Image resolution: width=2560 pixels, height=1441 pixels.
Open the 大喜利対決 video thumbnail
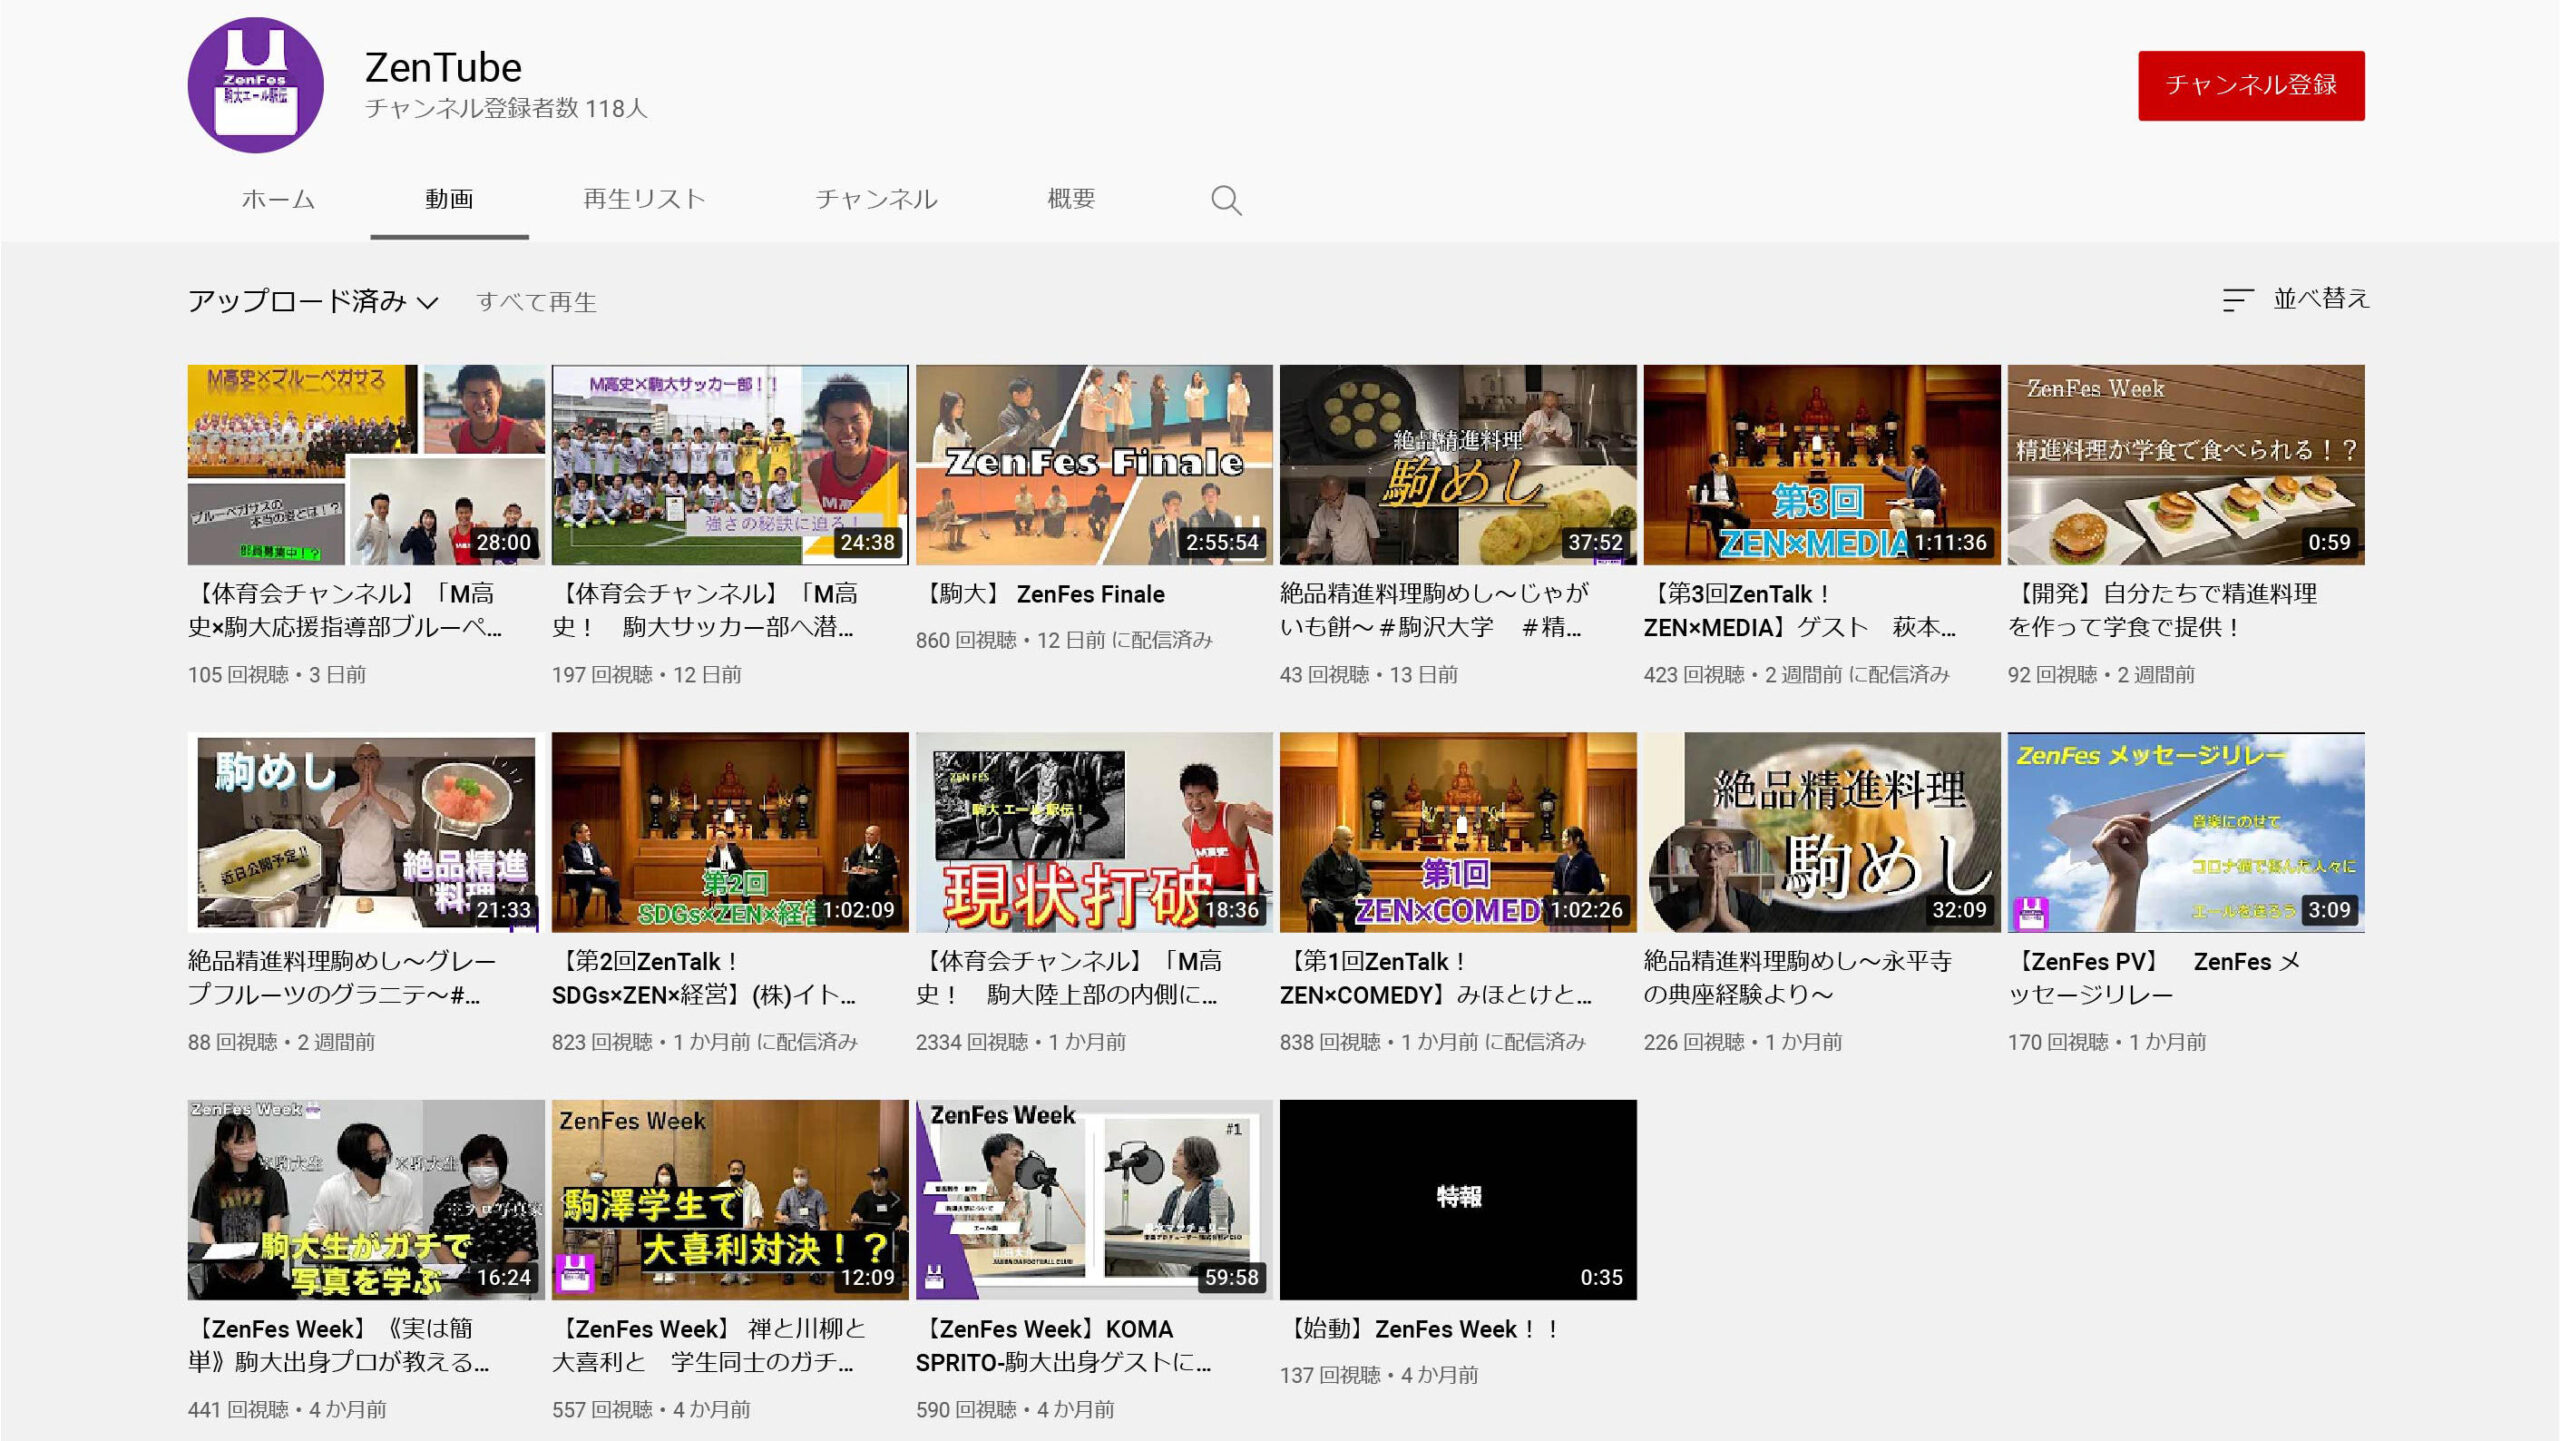tap(730, 1199)
